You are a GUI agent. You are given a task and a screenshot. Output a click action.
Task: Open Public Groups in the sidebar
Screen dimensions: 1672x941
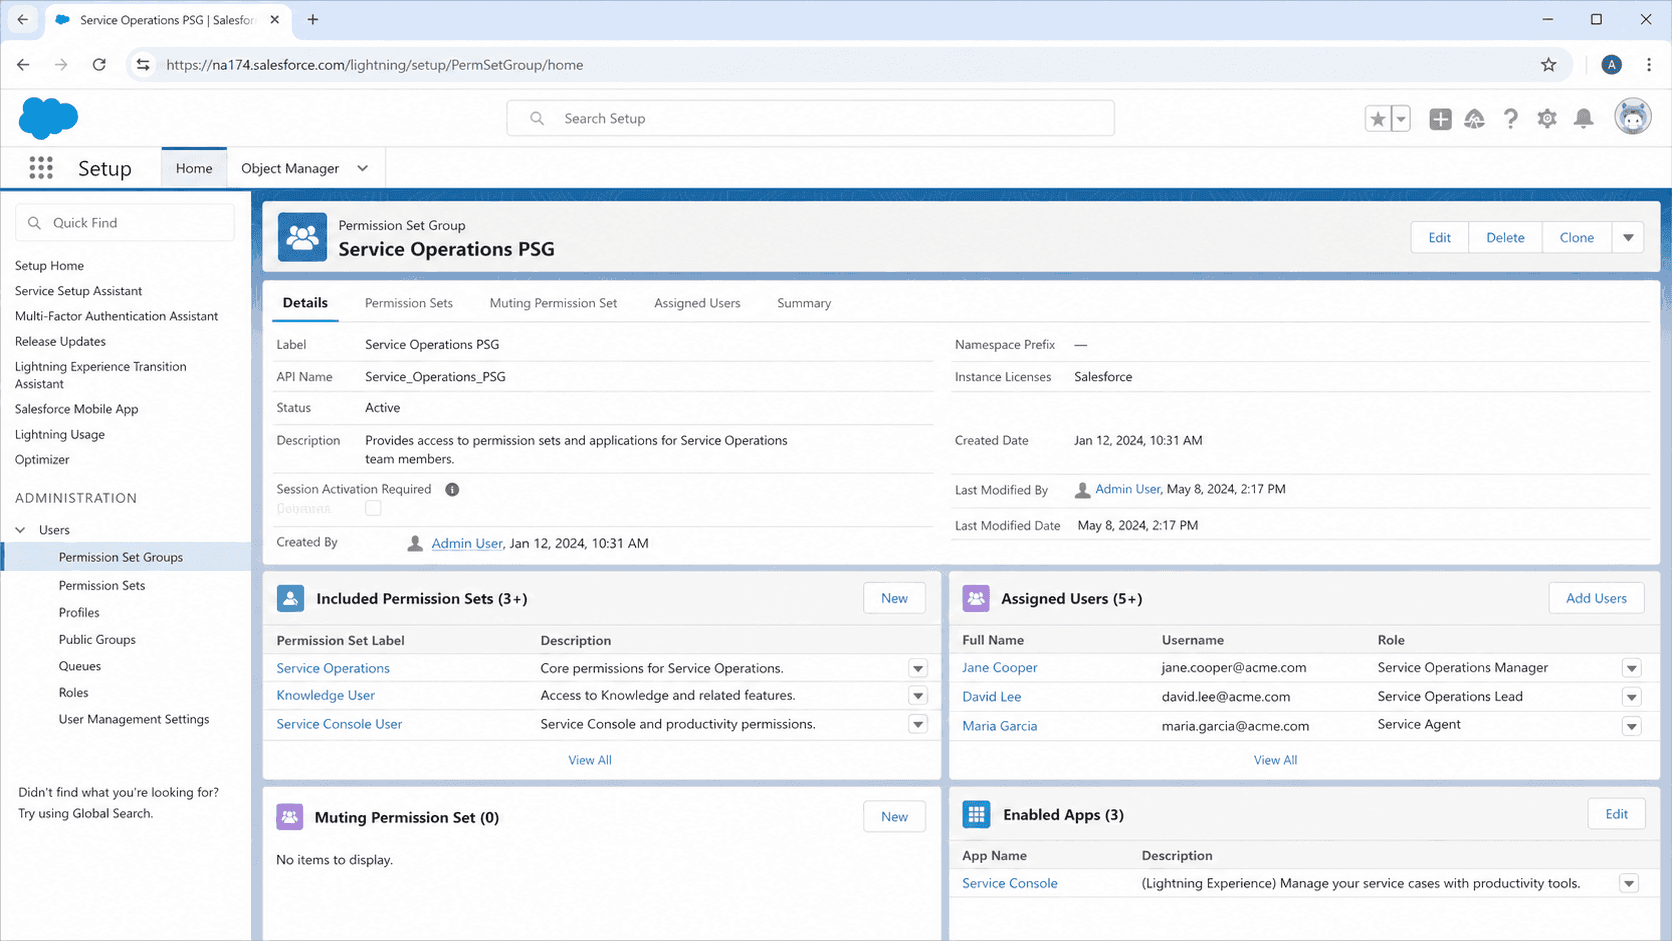pos(97,640)
